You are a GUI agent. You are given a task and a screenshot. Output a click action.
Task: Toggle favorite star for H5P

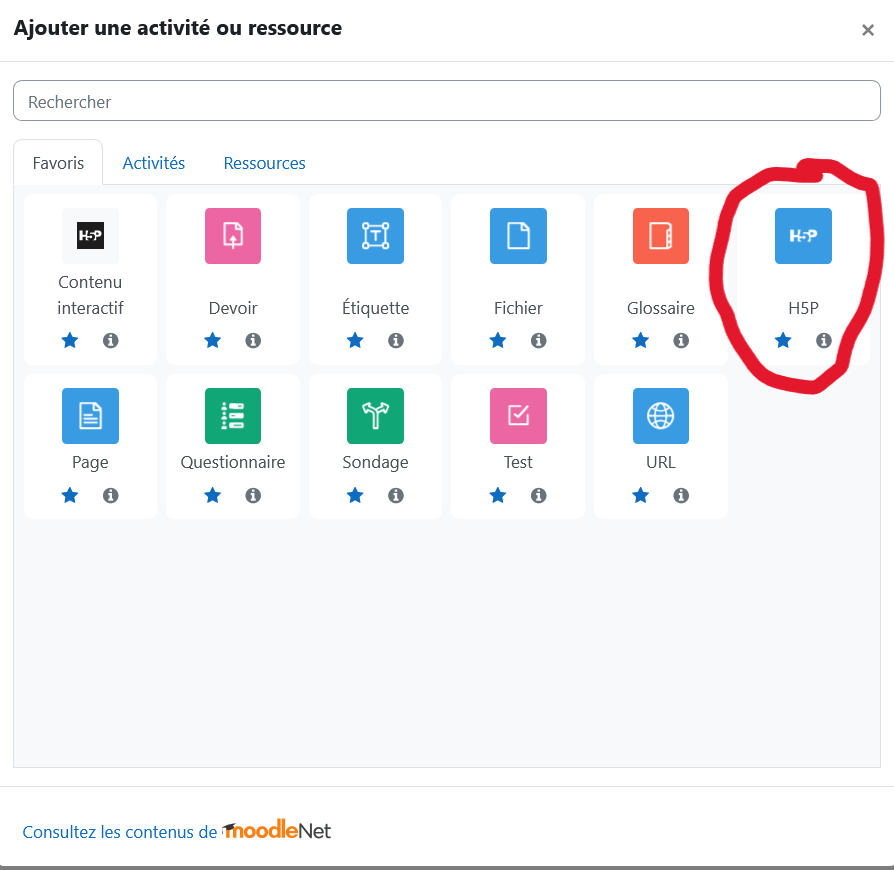[x=783, y=340]
